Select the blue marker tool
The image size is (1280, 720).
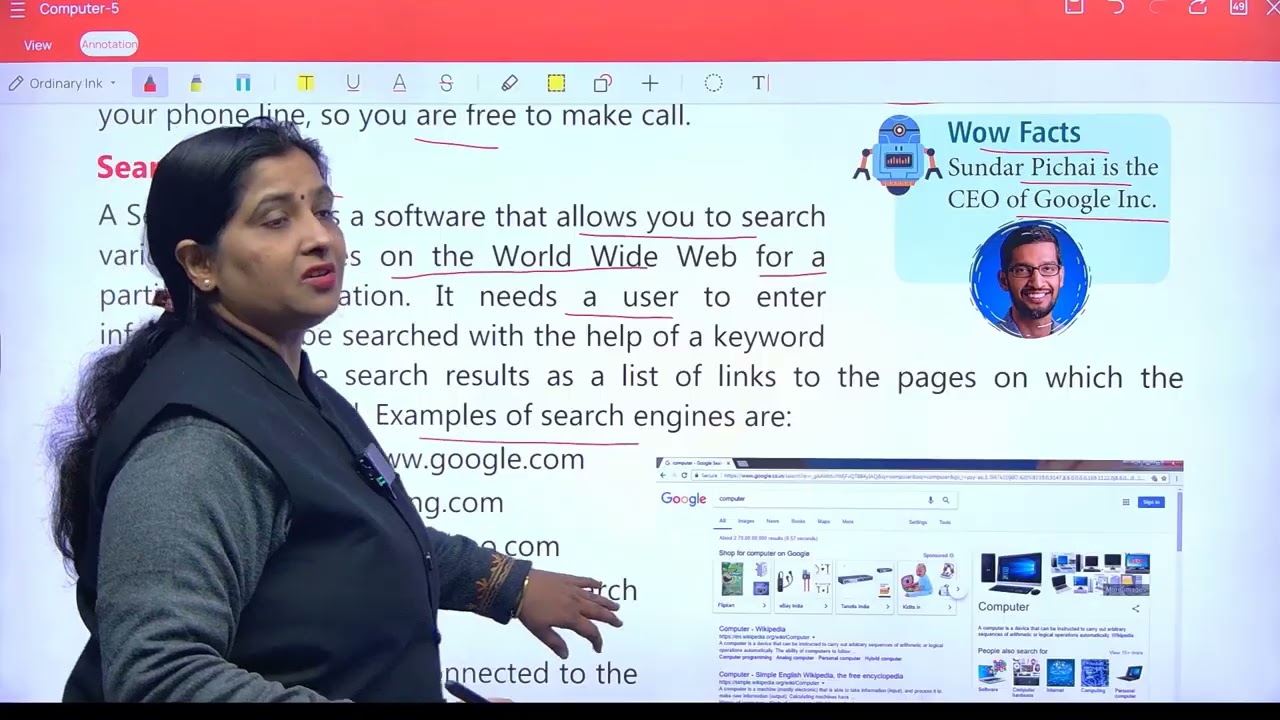click(243, 84)
